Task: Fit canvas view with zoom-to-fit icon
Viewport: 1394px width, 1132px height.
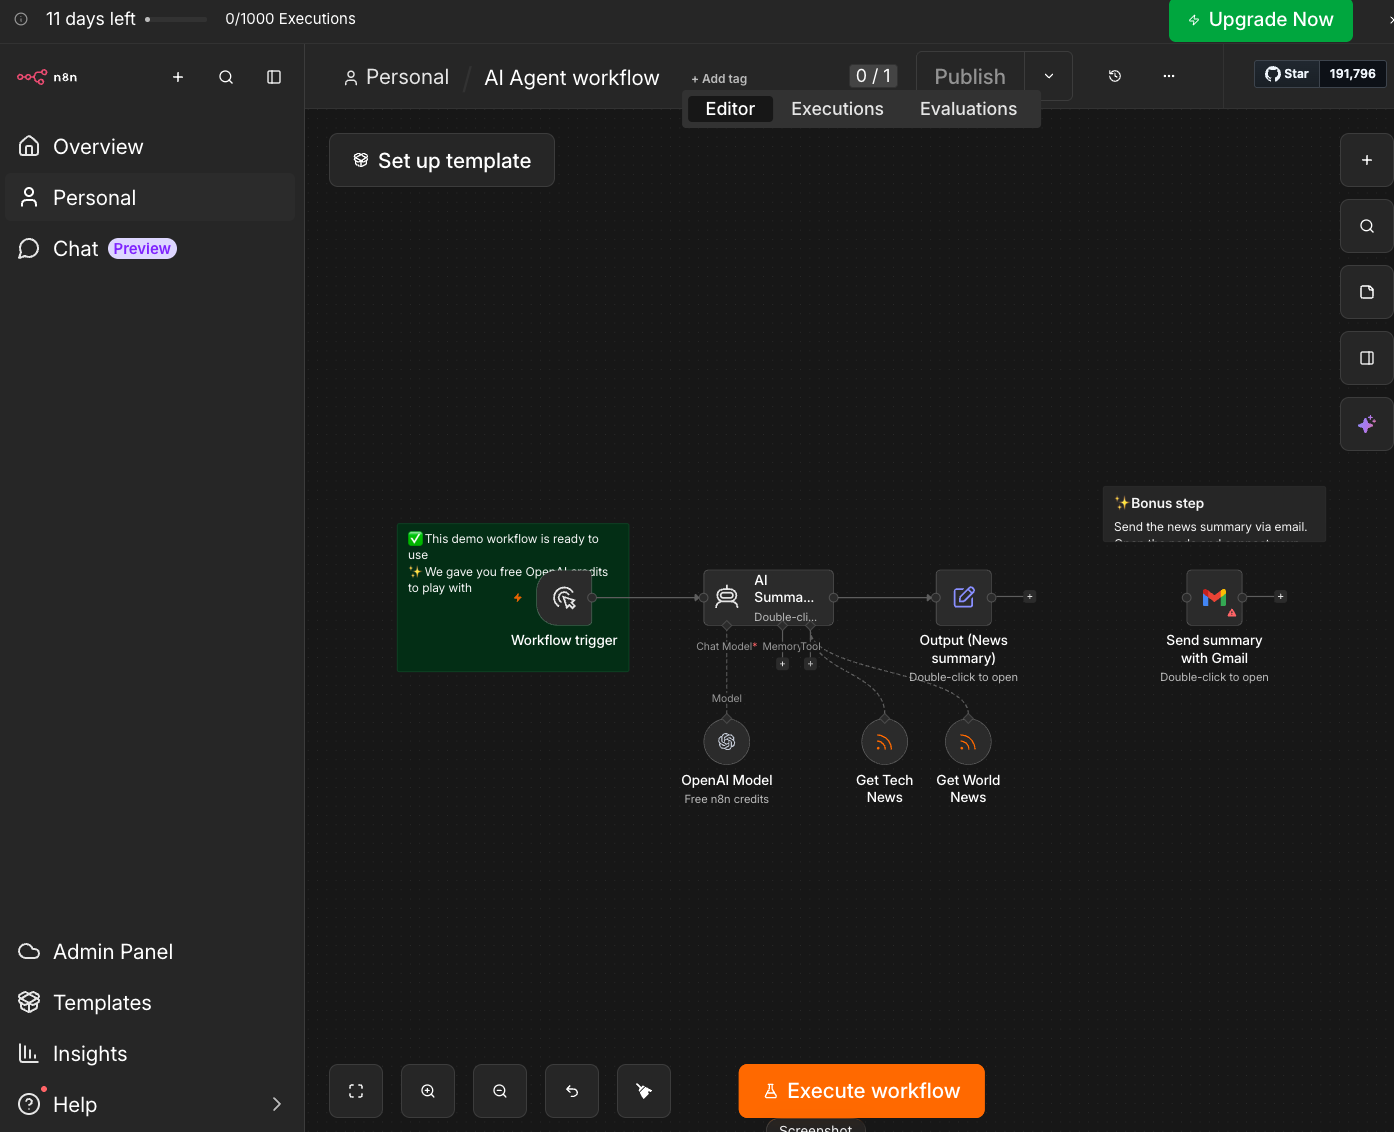Action: coord(356,1091)
